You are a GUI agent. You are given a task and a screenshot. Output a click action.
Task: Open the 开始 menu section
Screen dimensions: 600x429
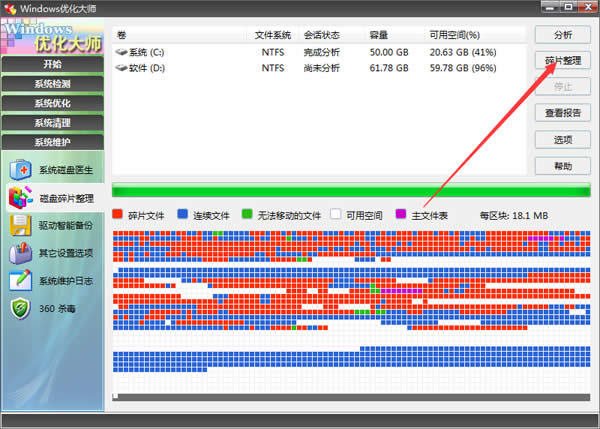click(x=52, y=64)
